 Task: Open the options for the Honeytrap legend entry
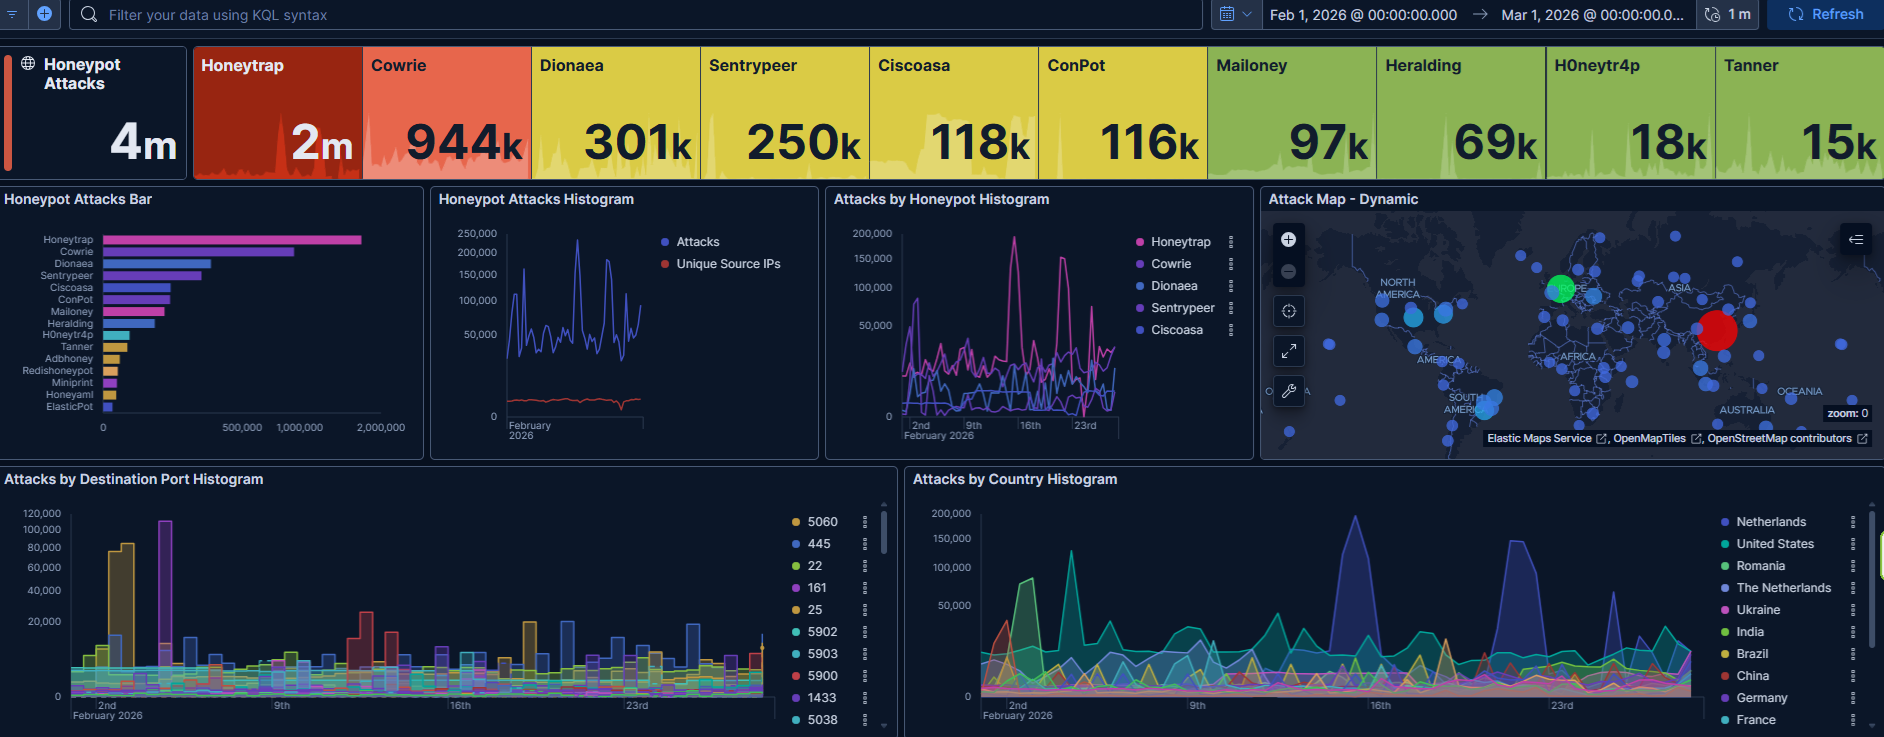(1231, 242)
